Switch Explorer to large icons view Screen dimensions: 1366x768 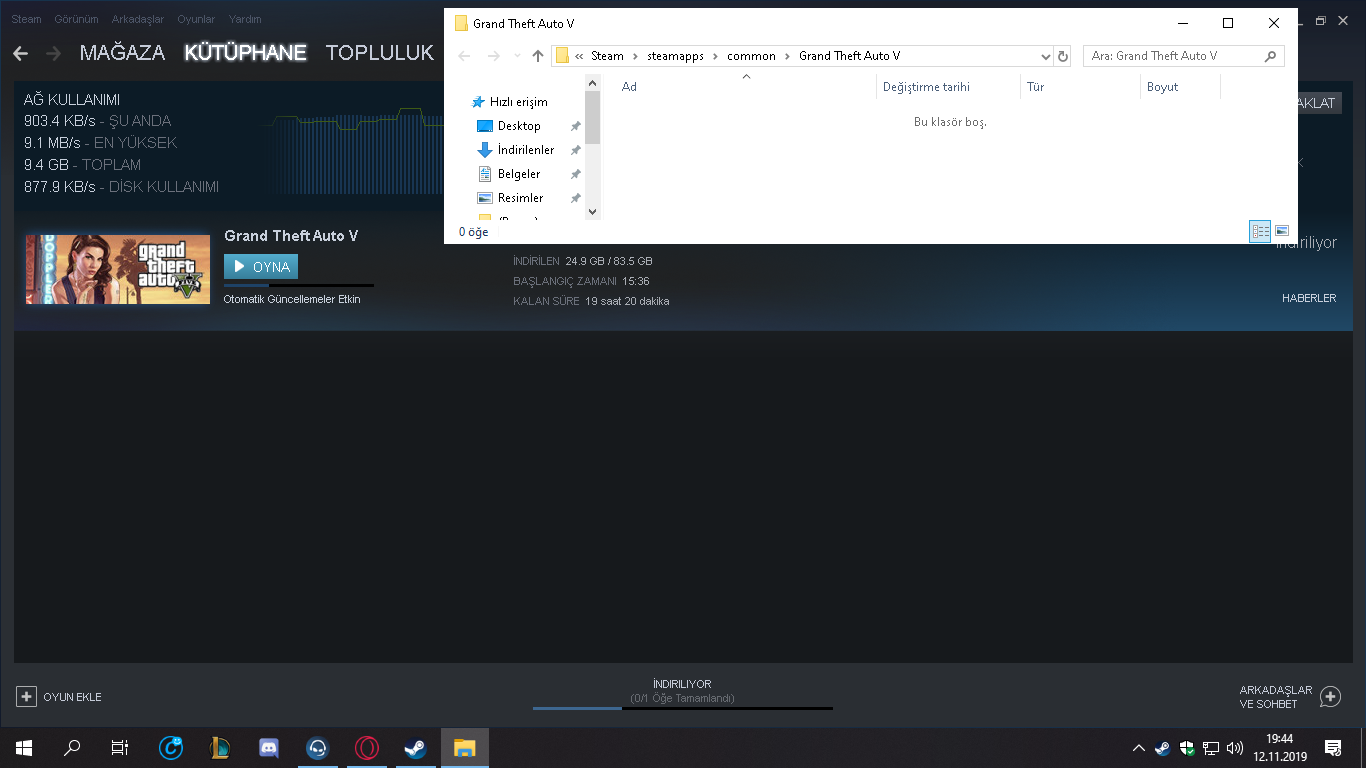coord(1282,231)
